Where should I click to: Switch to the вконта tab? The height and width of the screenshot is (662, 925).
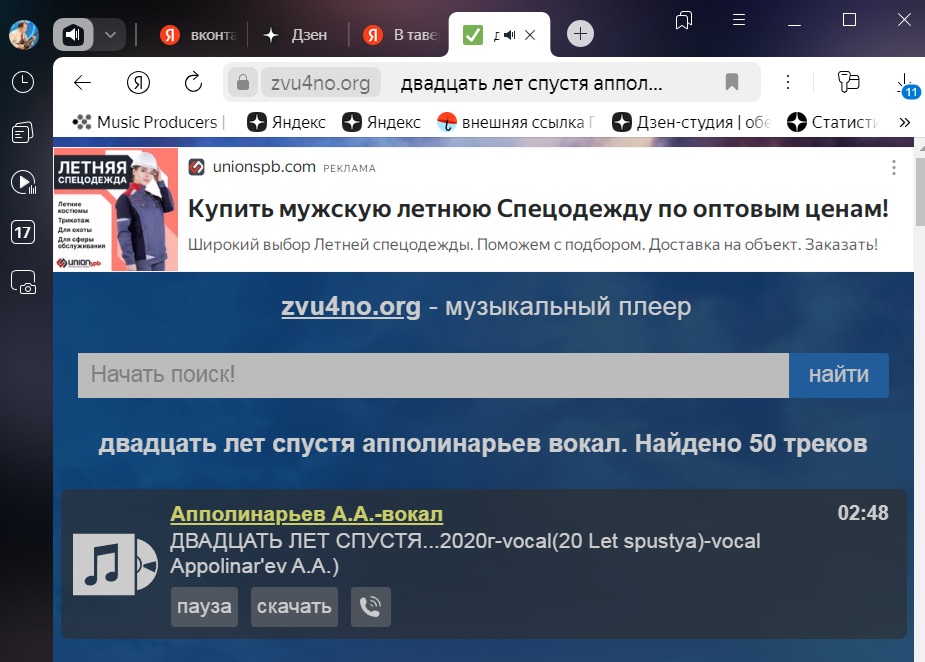click(198, 35)
